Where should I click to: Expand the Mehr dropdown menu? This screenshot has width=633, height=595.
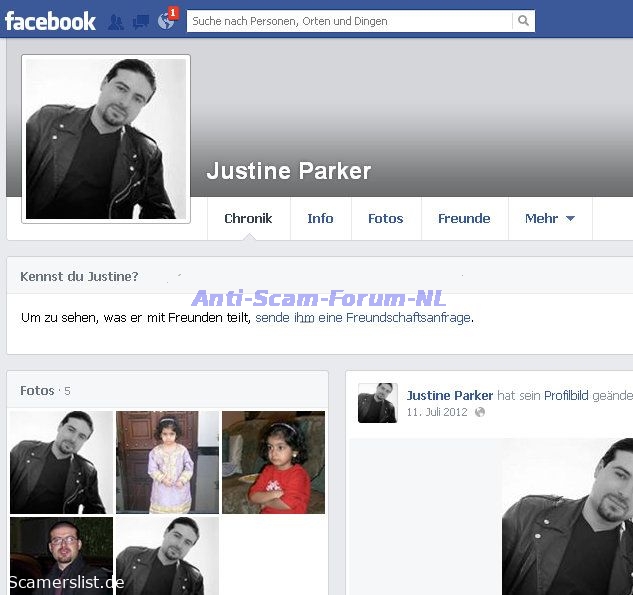(549, 218)
